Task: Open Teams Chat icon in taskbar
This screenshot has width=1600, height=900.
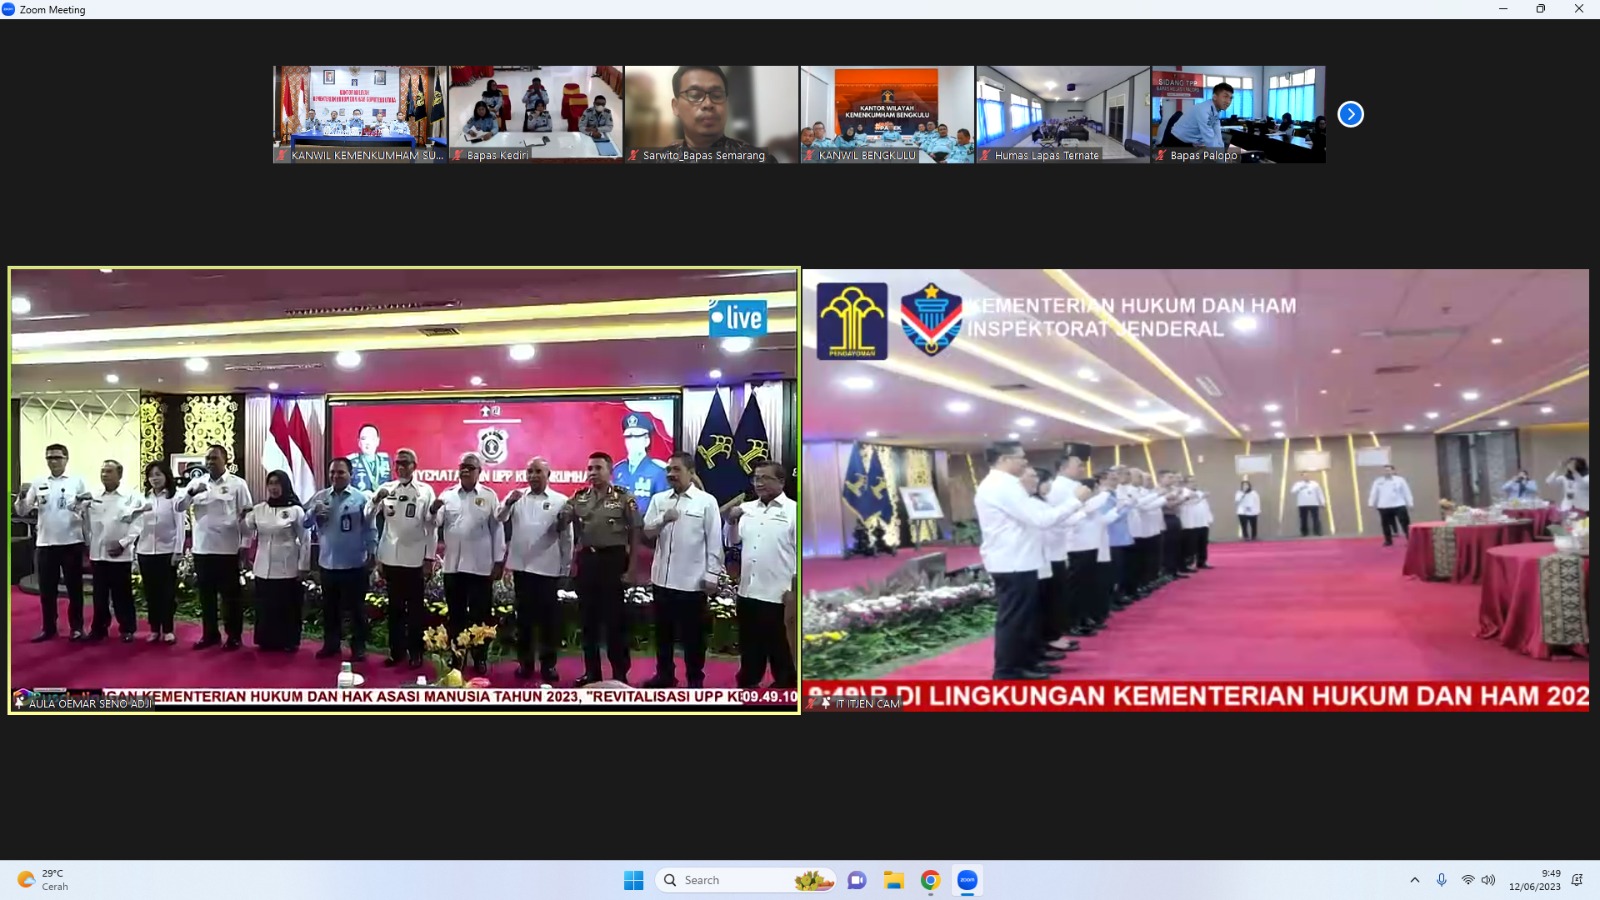Action: (857, 880)
